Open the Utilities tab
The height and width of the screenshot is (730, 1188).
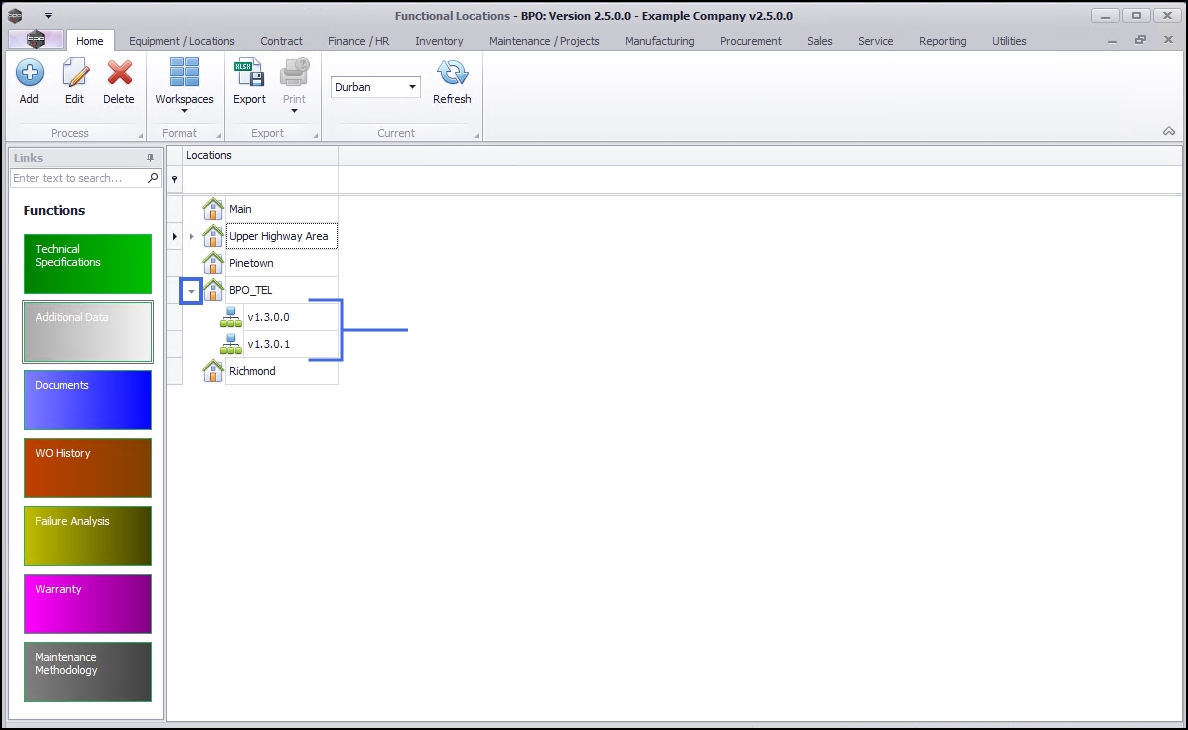tap(1009, 41)
